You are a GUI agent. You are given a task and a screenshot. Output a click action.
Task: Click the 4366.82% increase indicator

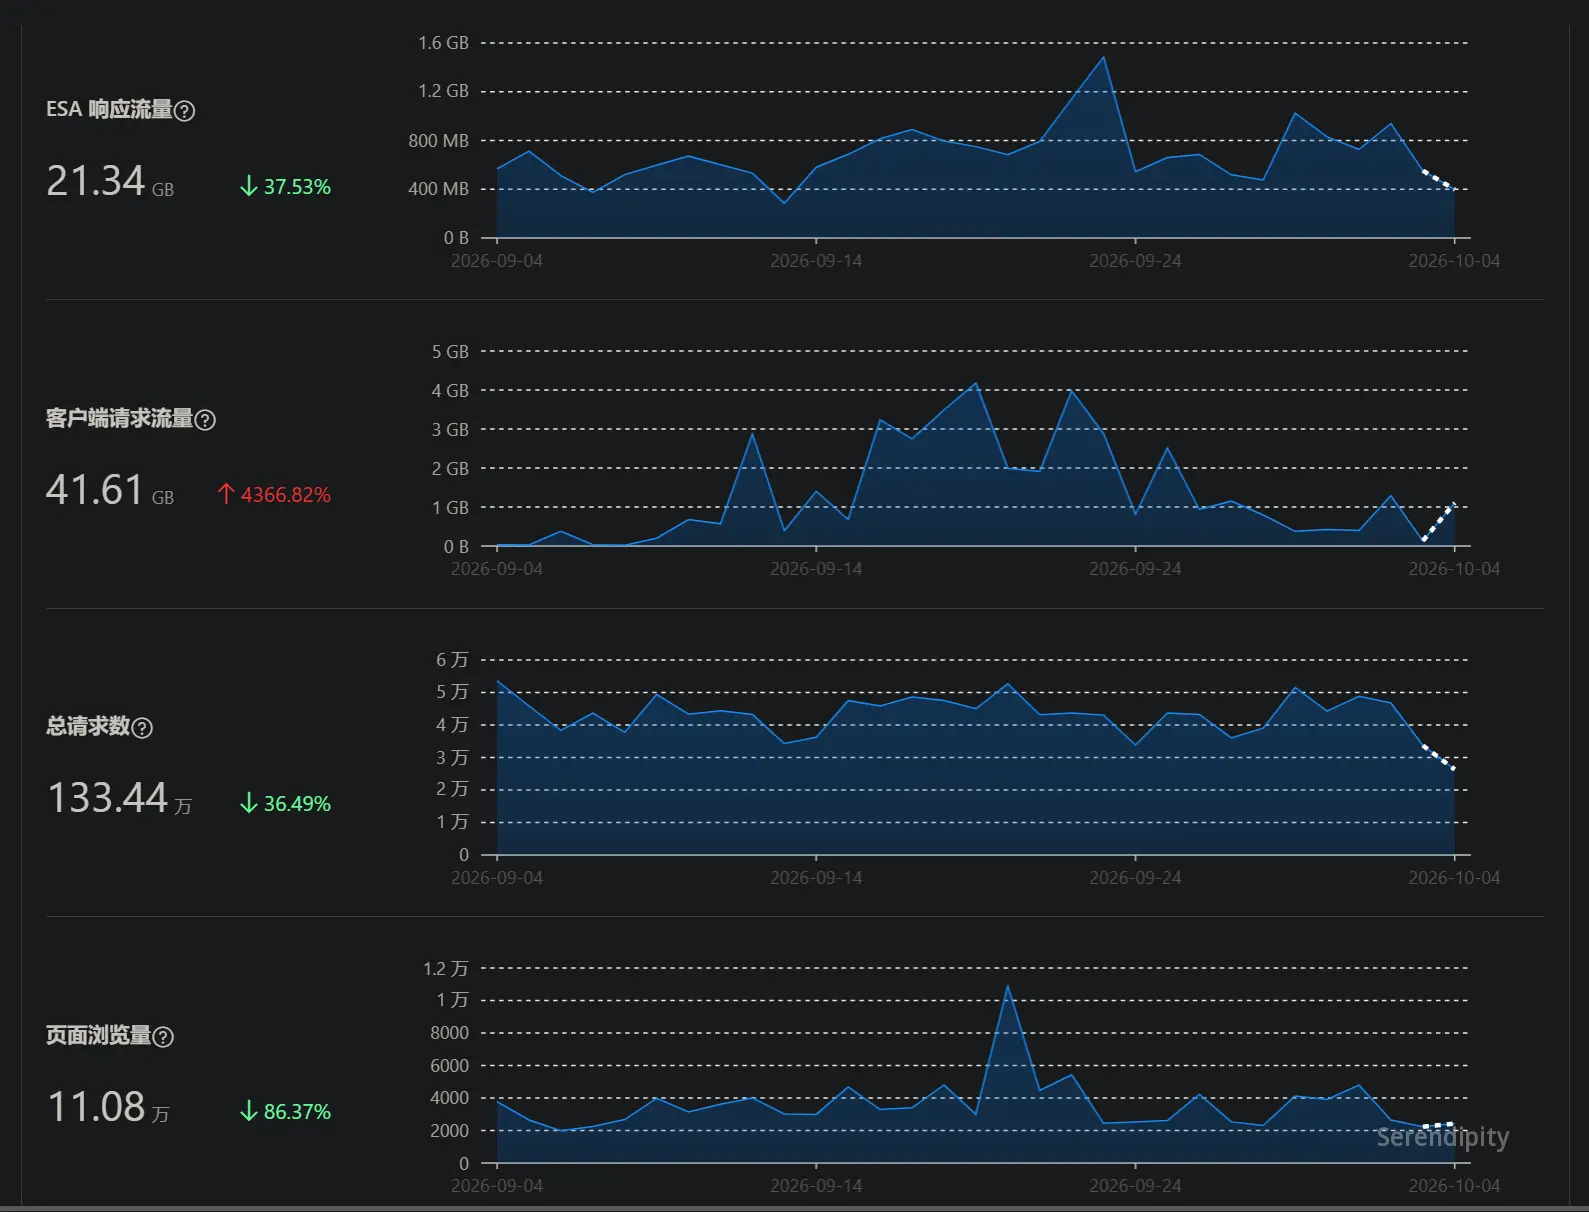[274, 495]
